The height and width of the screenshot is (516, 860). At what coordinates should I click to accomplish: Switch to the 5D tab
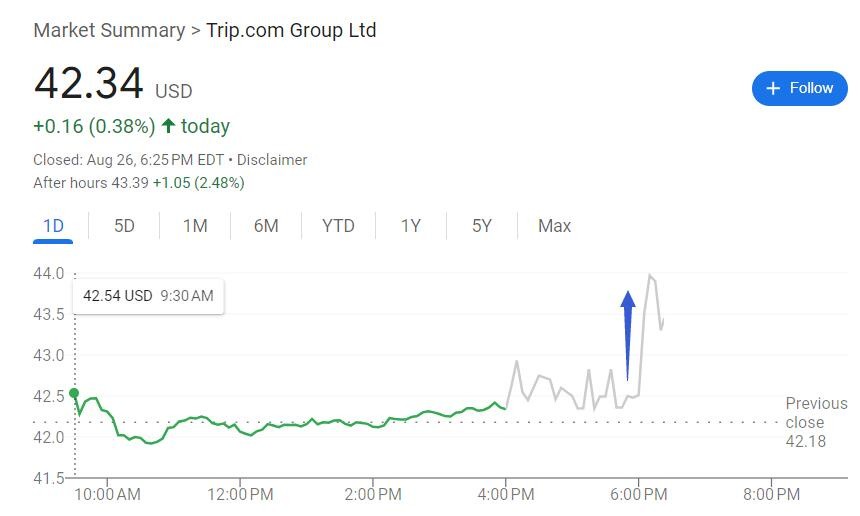124,226
